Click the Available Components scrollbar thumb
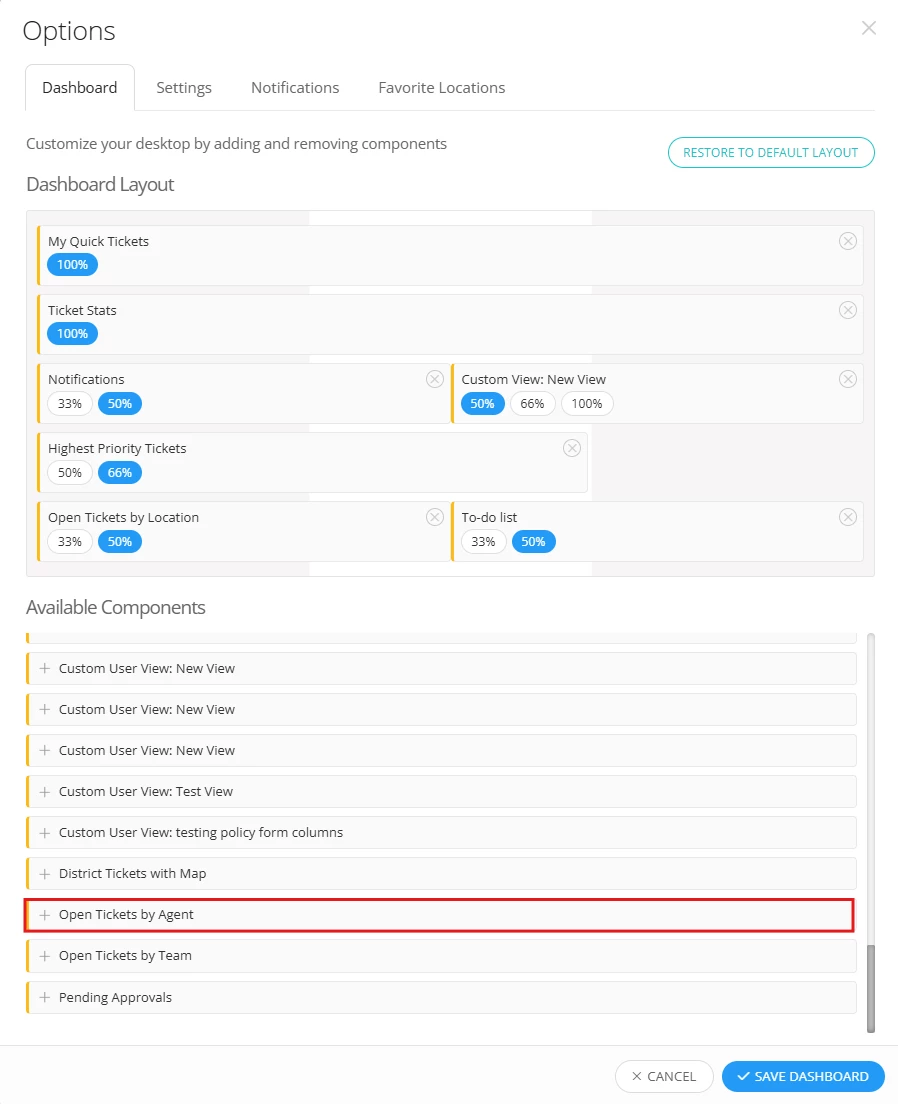The height and width of the screenshot is (1104, 898). [871, 989]
